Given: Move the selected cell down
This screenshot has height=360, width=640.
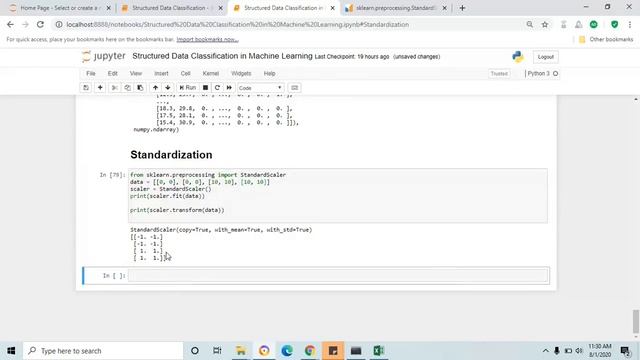Looking at the screenshot, I should click(168, 88).
